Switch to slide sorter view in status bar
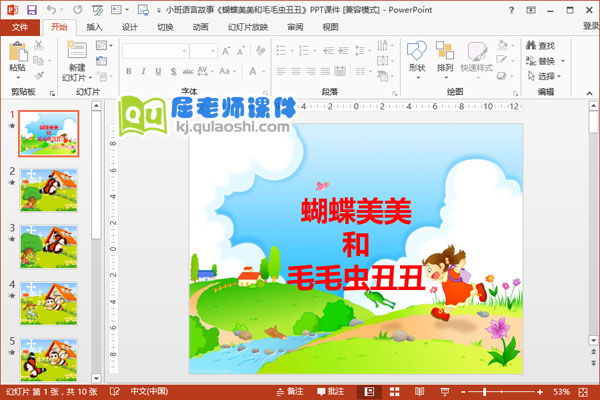 click(x=395, y=392)
